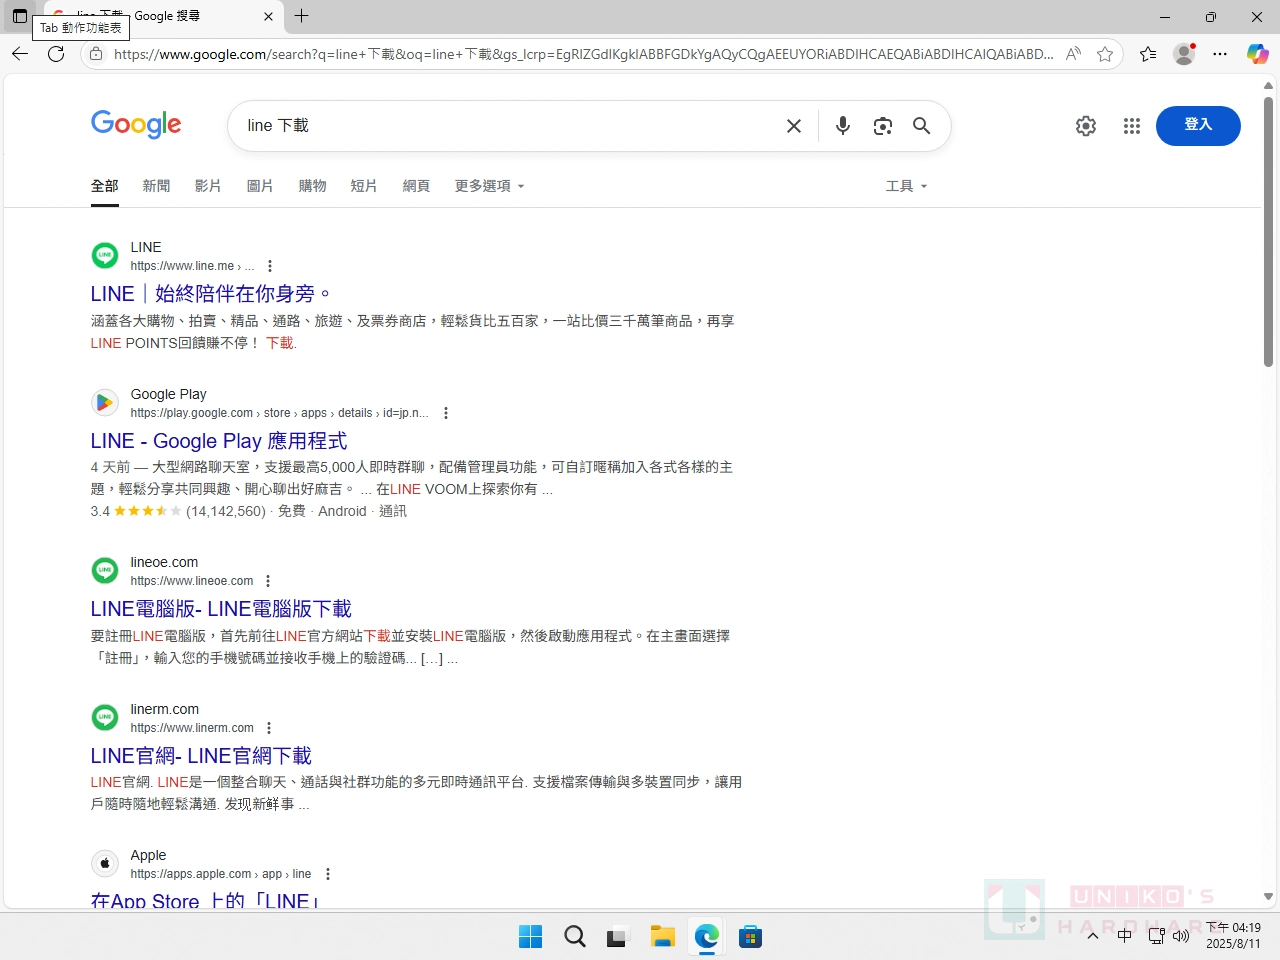Screen dimensions: 1280x960
Task: Submit search with magnifier icon
Action: tap(922, 126)
